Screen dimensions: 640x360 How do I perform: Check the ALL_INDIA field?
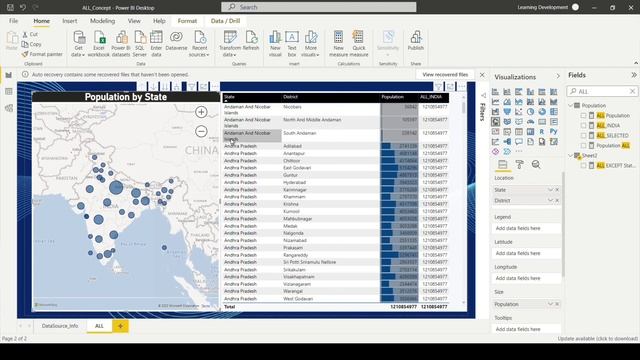(x=583, y=125)
